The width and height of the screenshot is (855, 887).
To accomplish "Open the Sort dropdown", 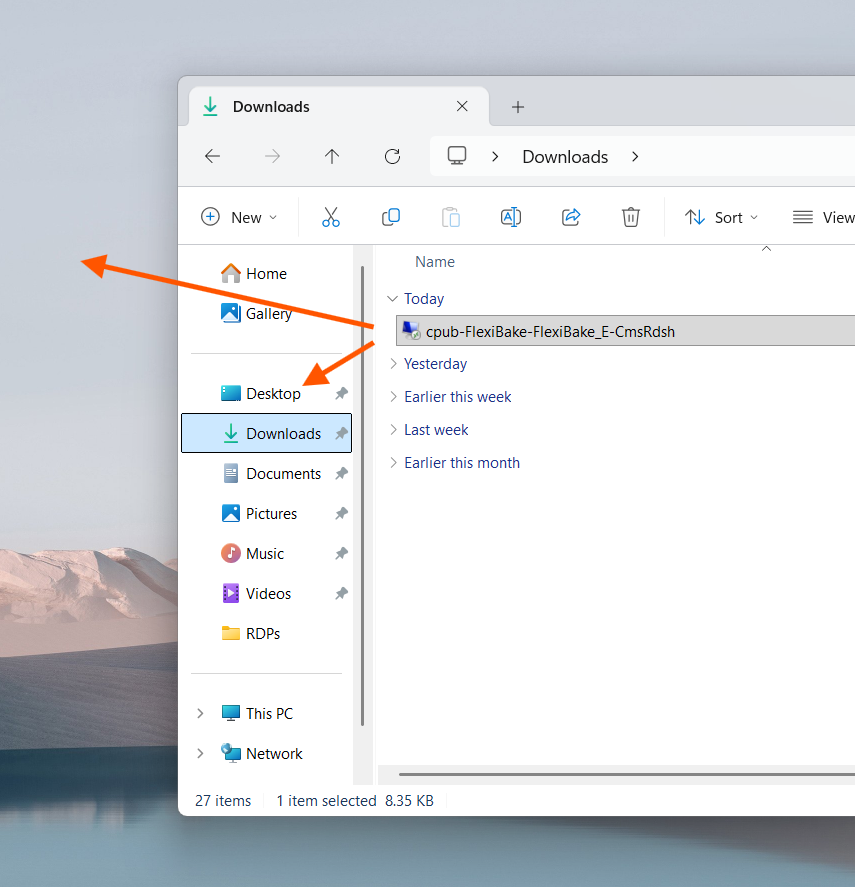I will (721, 217).
